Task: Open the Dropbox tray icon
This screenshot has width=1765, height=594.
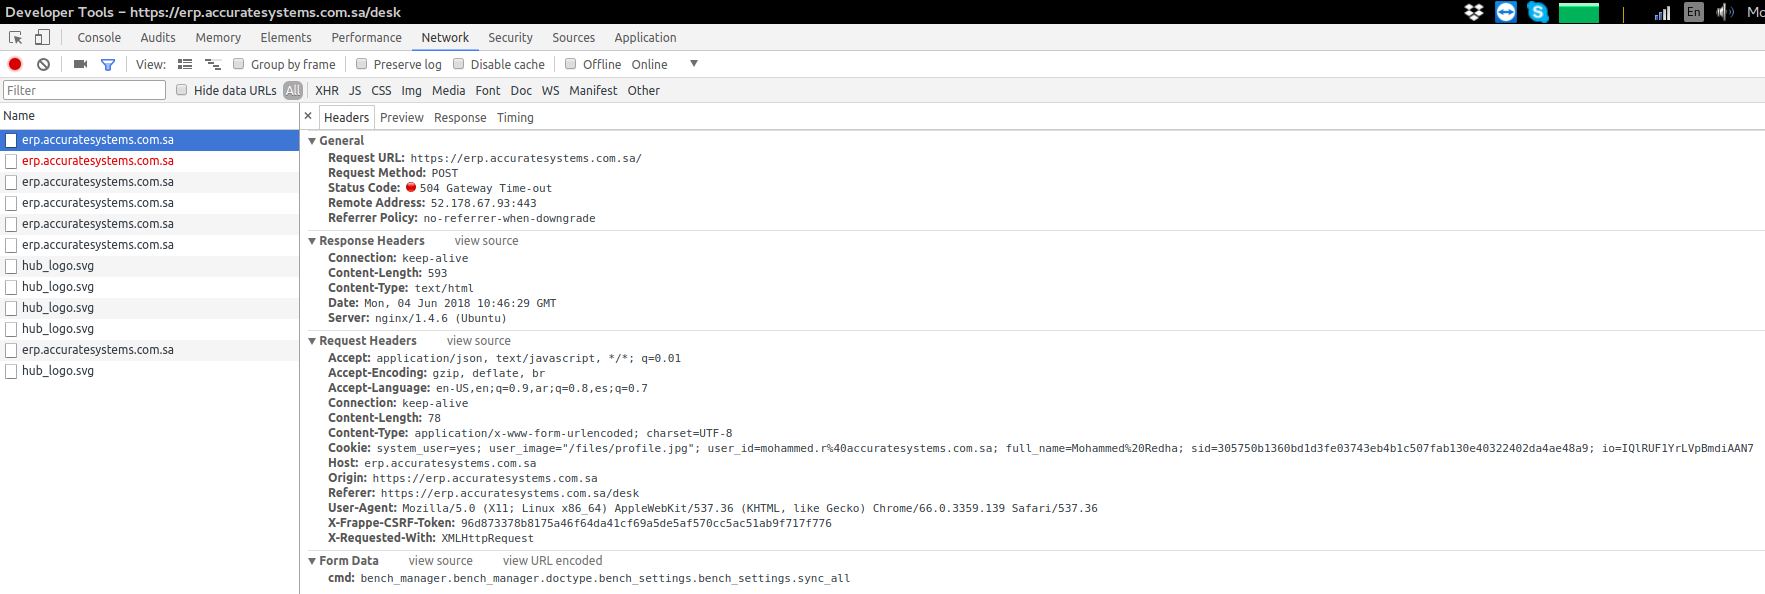Action: [x=1474, y=12]
